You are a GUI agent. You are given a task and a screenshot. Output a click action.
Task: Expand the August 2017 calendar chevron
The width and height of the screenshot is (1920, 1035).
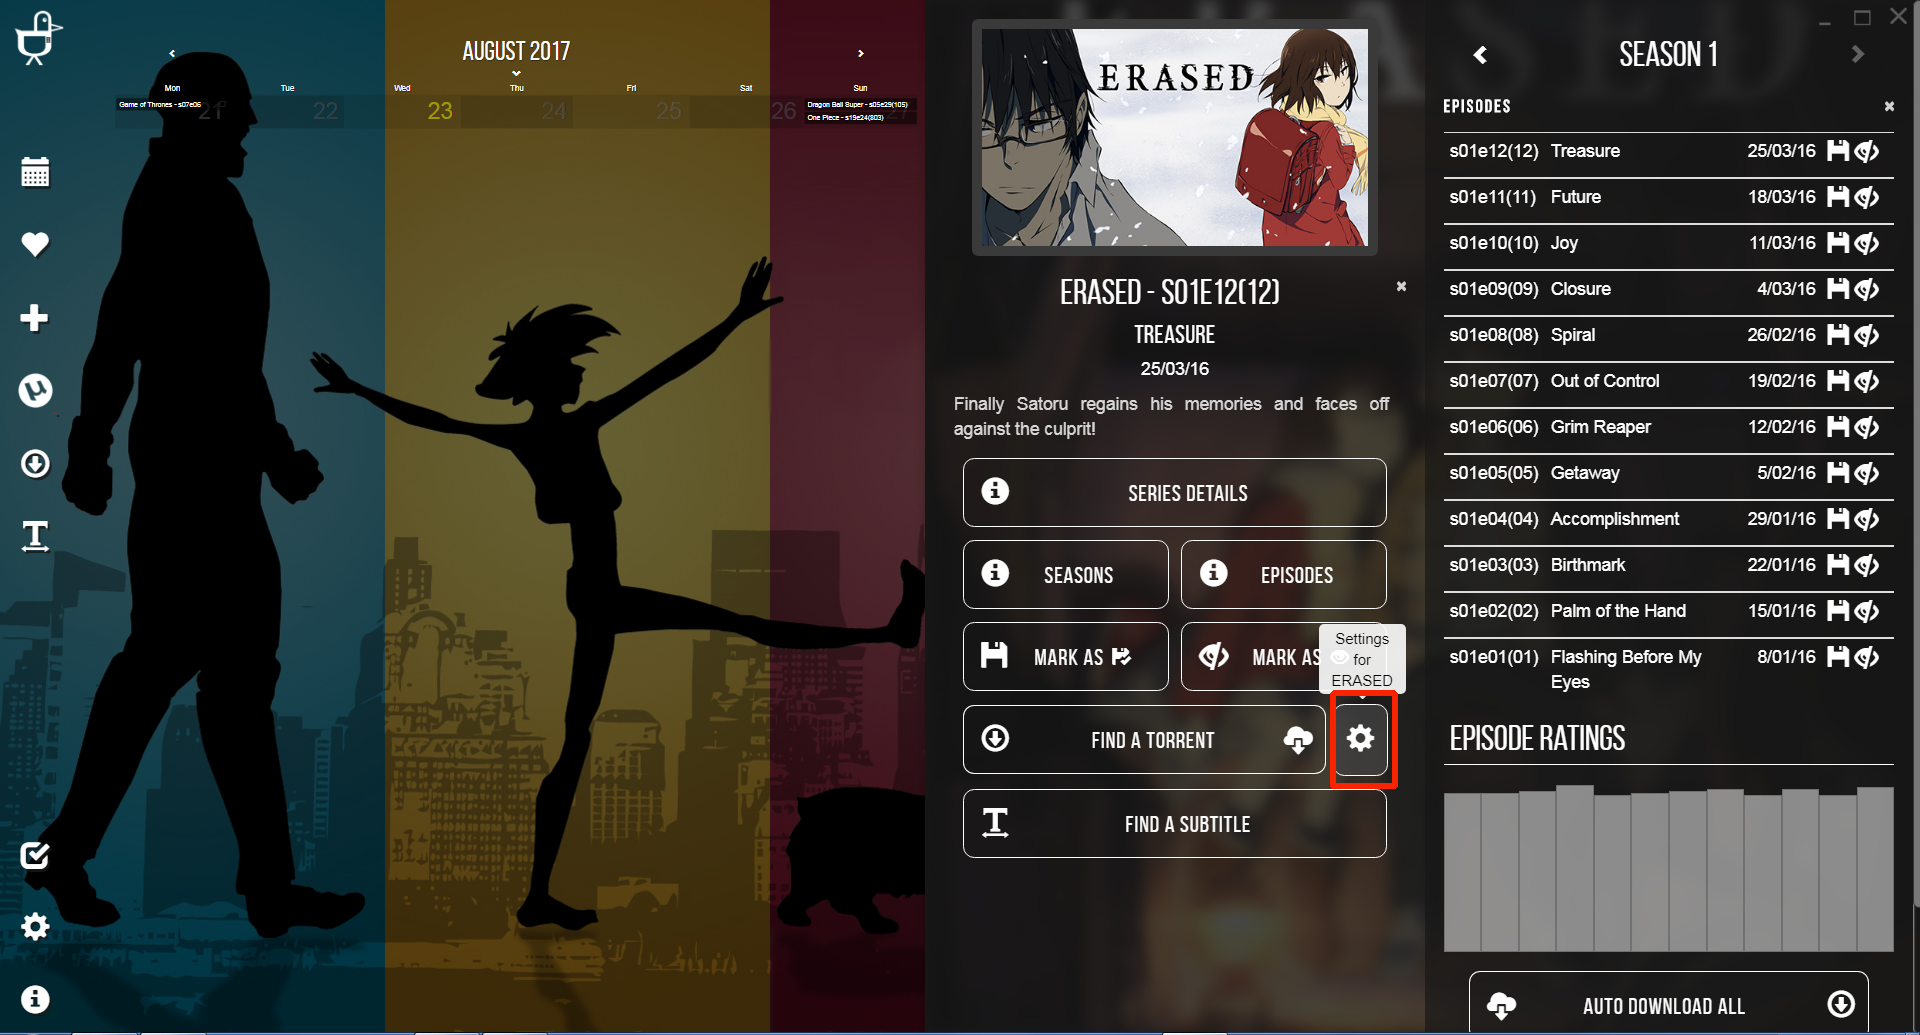click(516, 73)
